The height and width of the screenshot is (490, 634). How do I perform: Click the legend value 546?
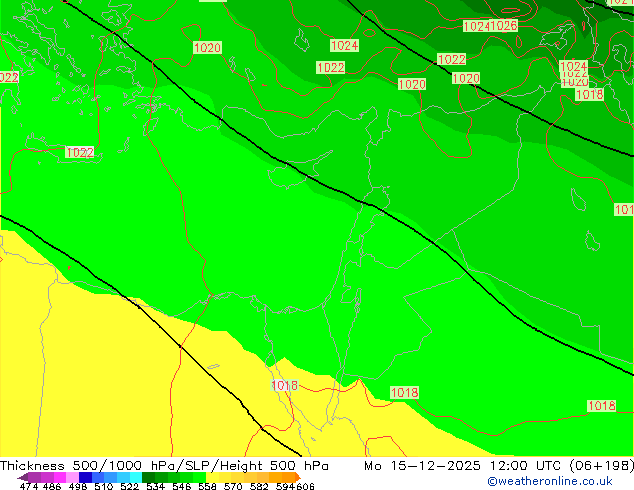tap(181, 486)
